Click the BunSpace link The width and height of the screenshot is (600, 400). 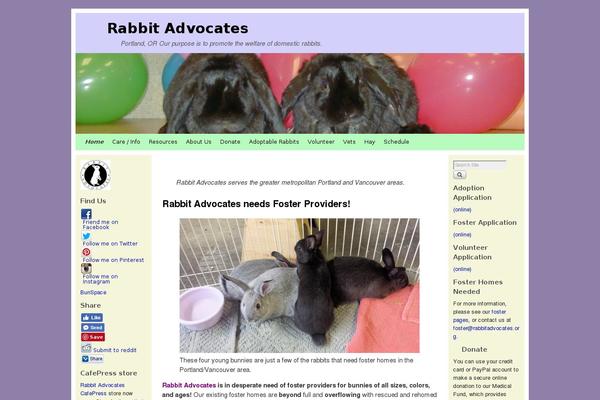coord(93,292)
